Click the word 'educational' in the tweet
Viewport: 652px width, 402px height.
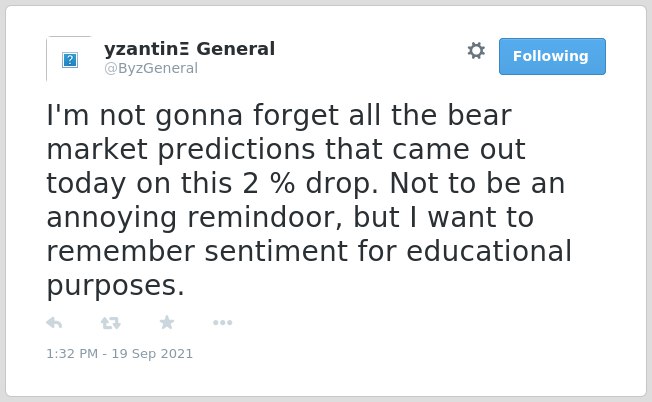pyautogui.click(x=489, y=251)
